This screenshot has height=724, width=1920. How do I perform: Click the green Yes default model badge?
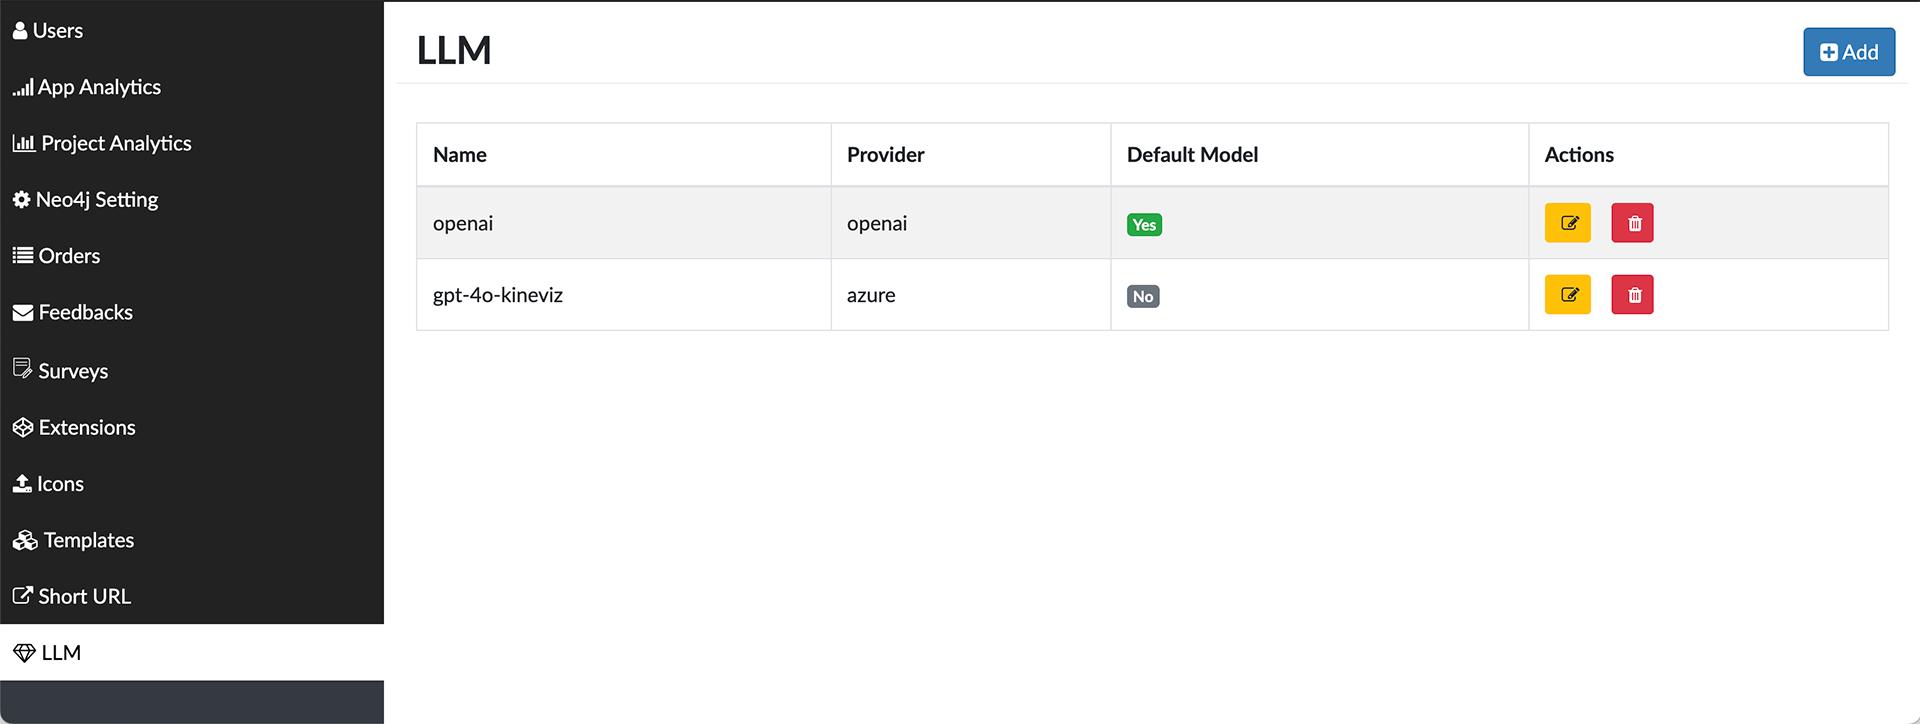coord(1144,225)
